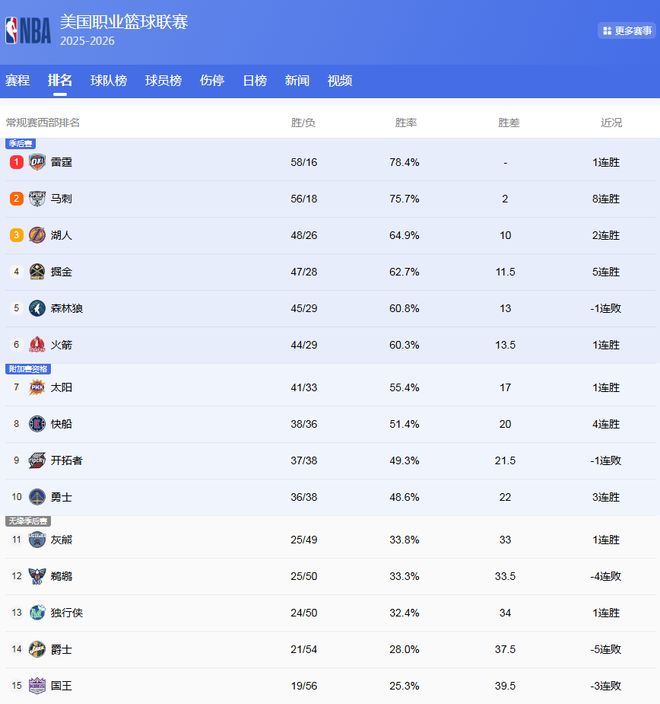The width and height of the screenshot is (660, 704).
Task: Click the Spurs (马刺) team logo
Action: 37,199
